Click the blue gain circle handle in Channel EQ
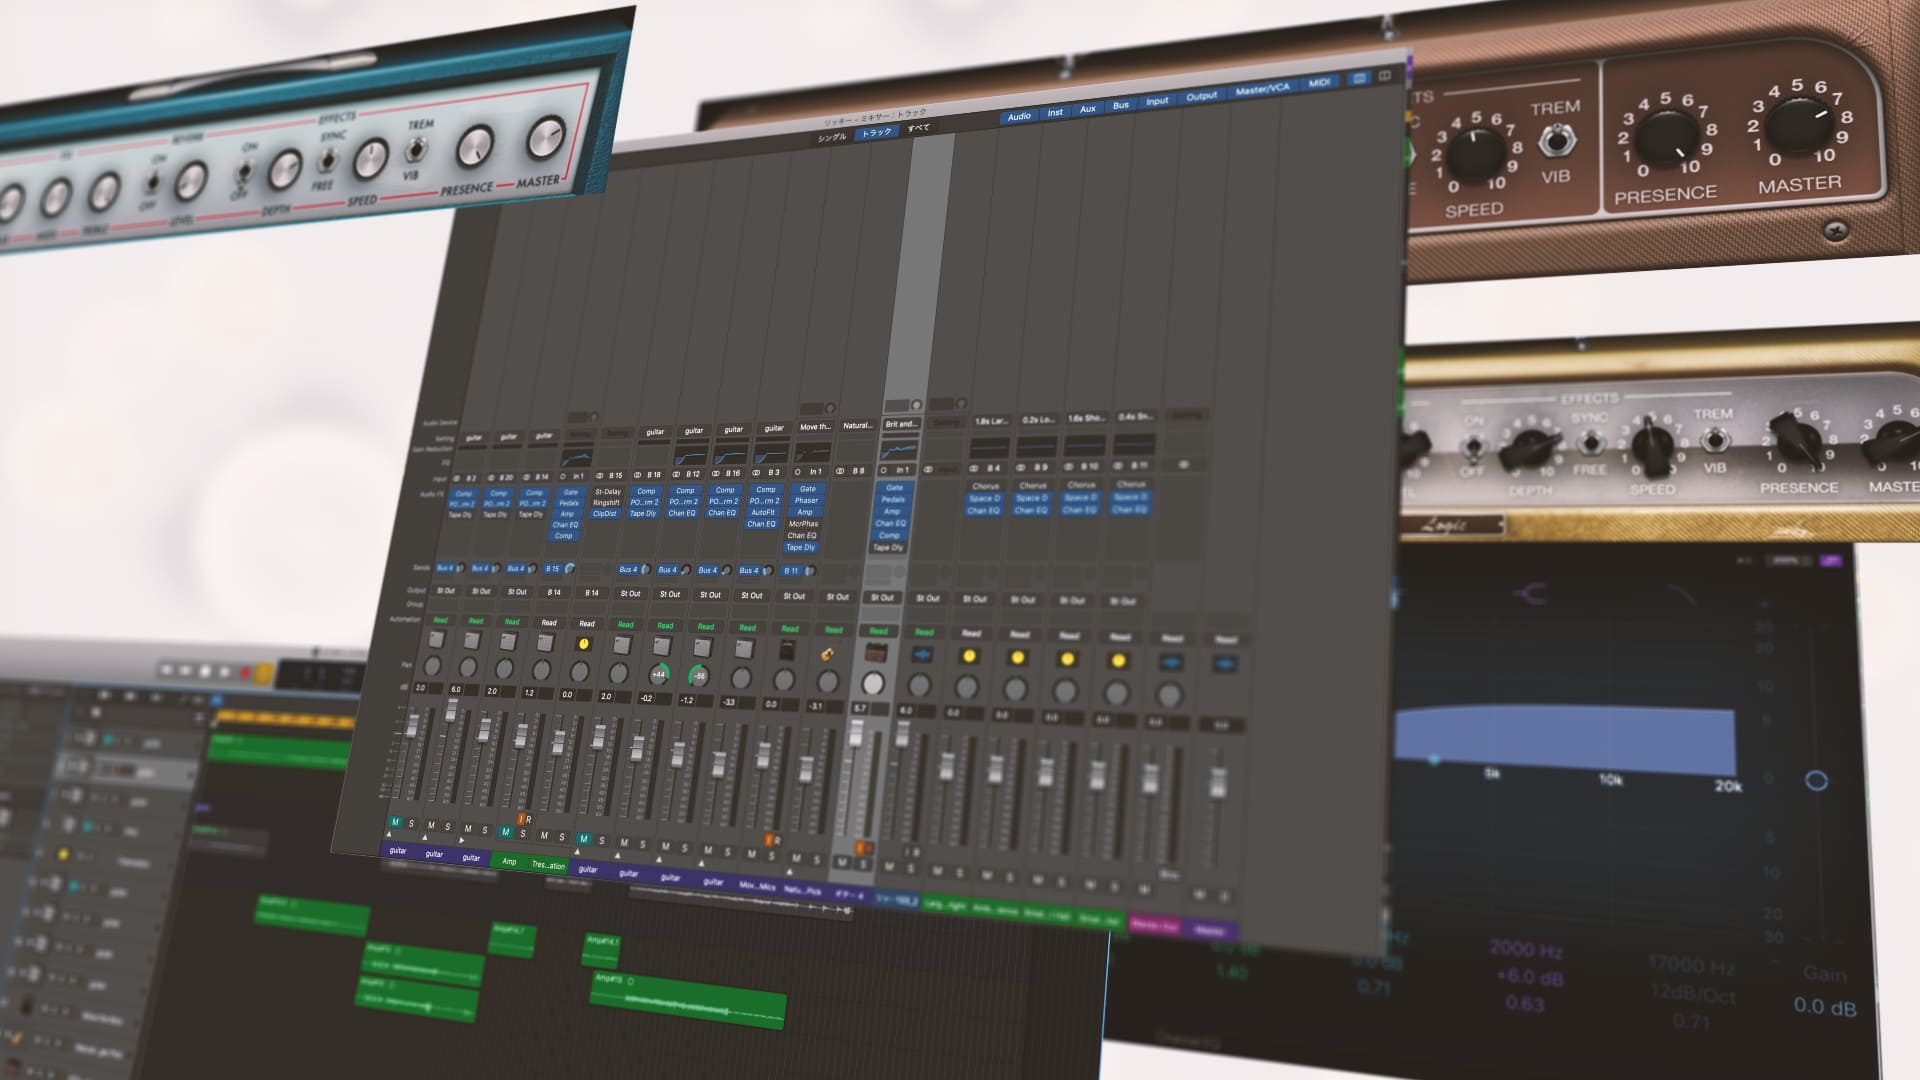Viewport: 1920px width, 1080px height. pyautogui.click(x=1817, y=780)
